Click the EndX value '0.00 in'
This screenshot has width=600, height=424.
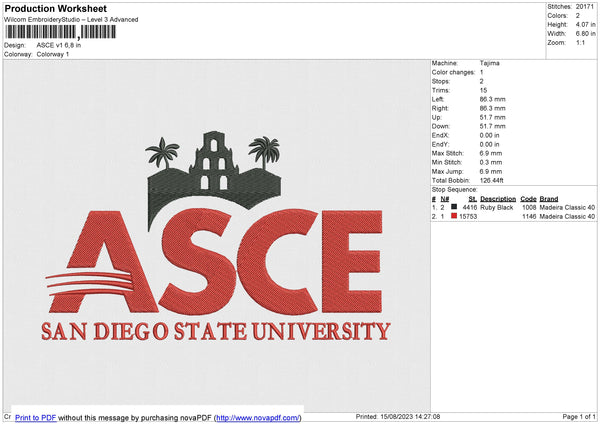pos(489,135)
